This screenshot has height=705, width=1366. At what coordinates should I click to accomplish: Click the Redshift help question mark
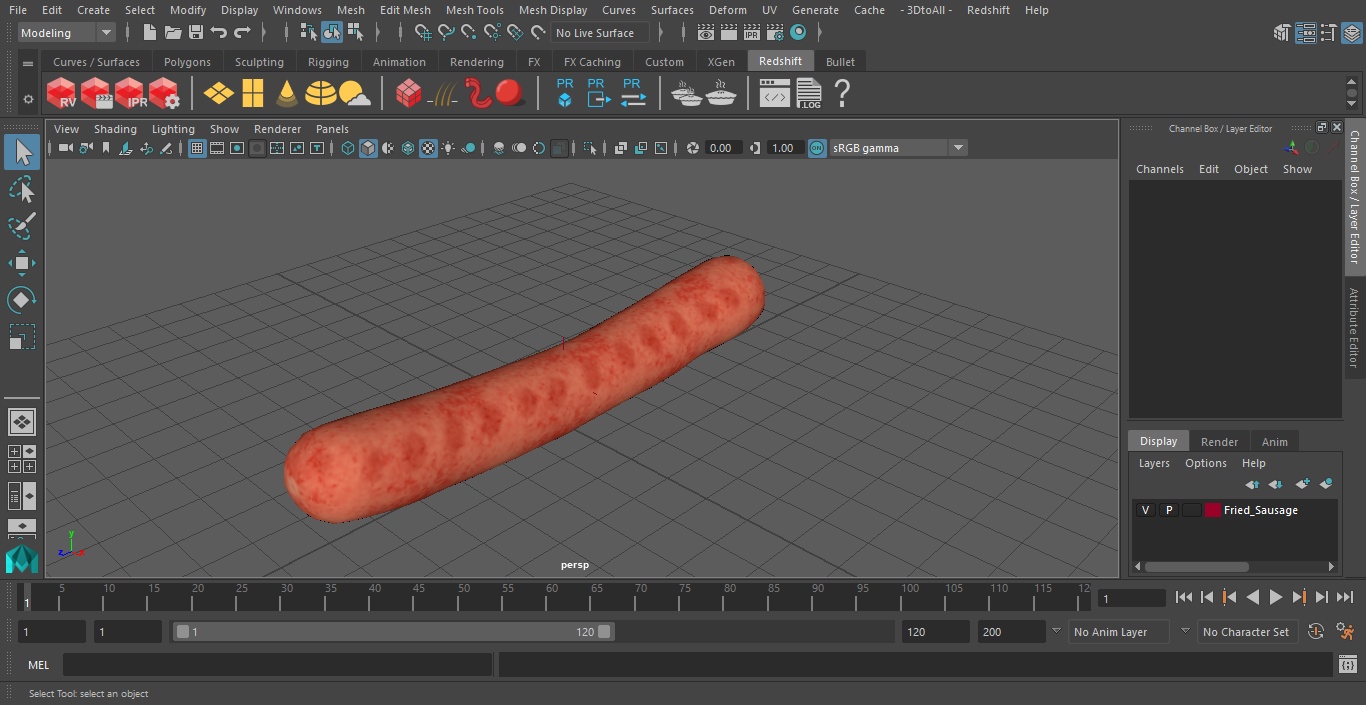(842, 94)
